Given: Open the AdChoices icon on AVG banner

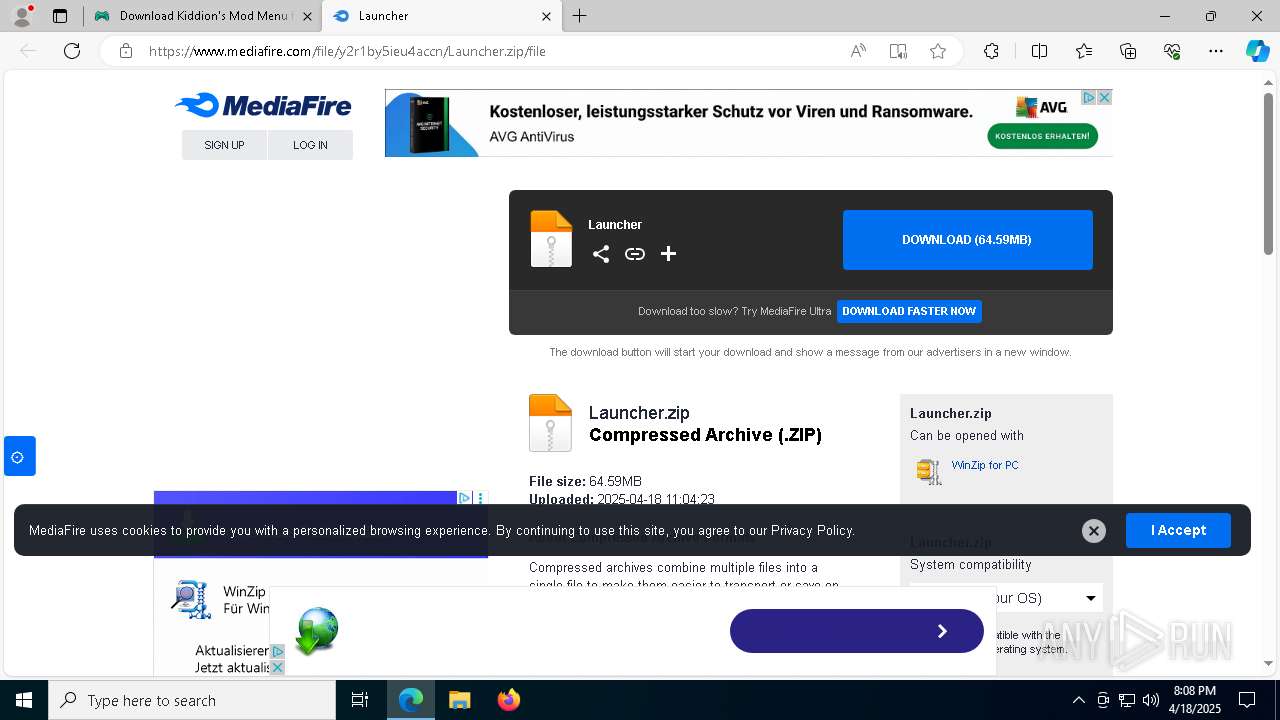Looking at the screenshot, I should (1089, 97).
